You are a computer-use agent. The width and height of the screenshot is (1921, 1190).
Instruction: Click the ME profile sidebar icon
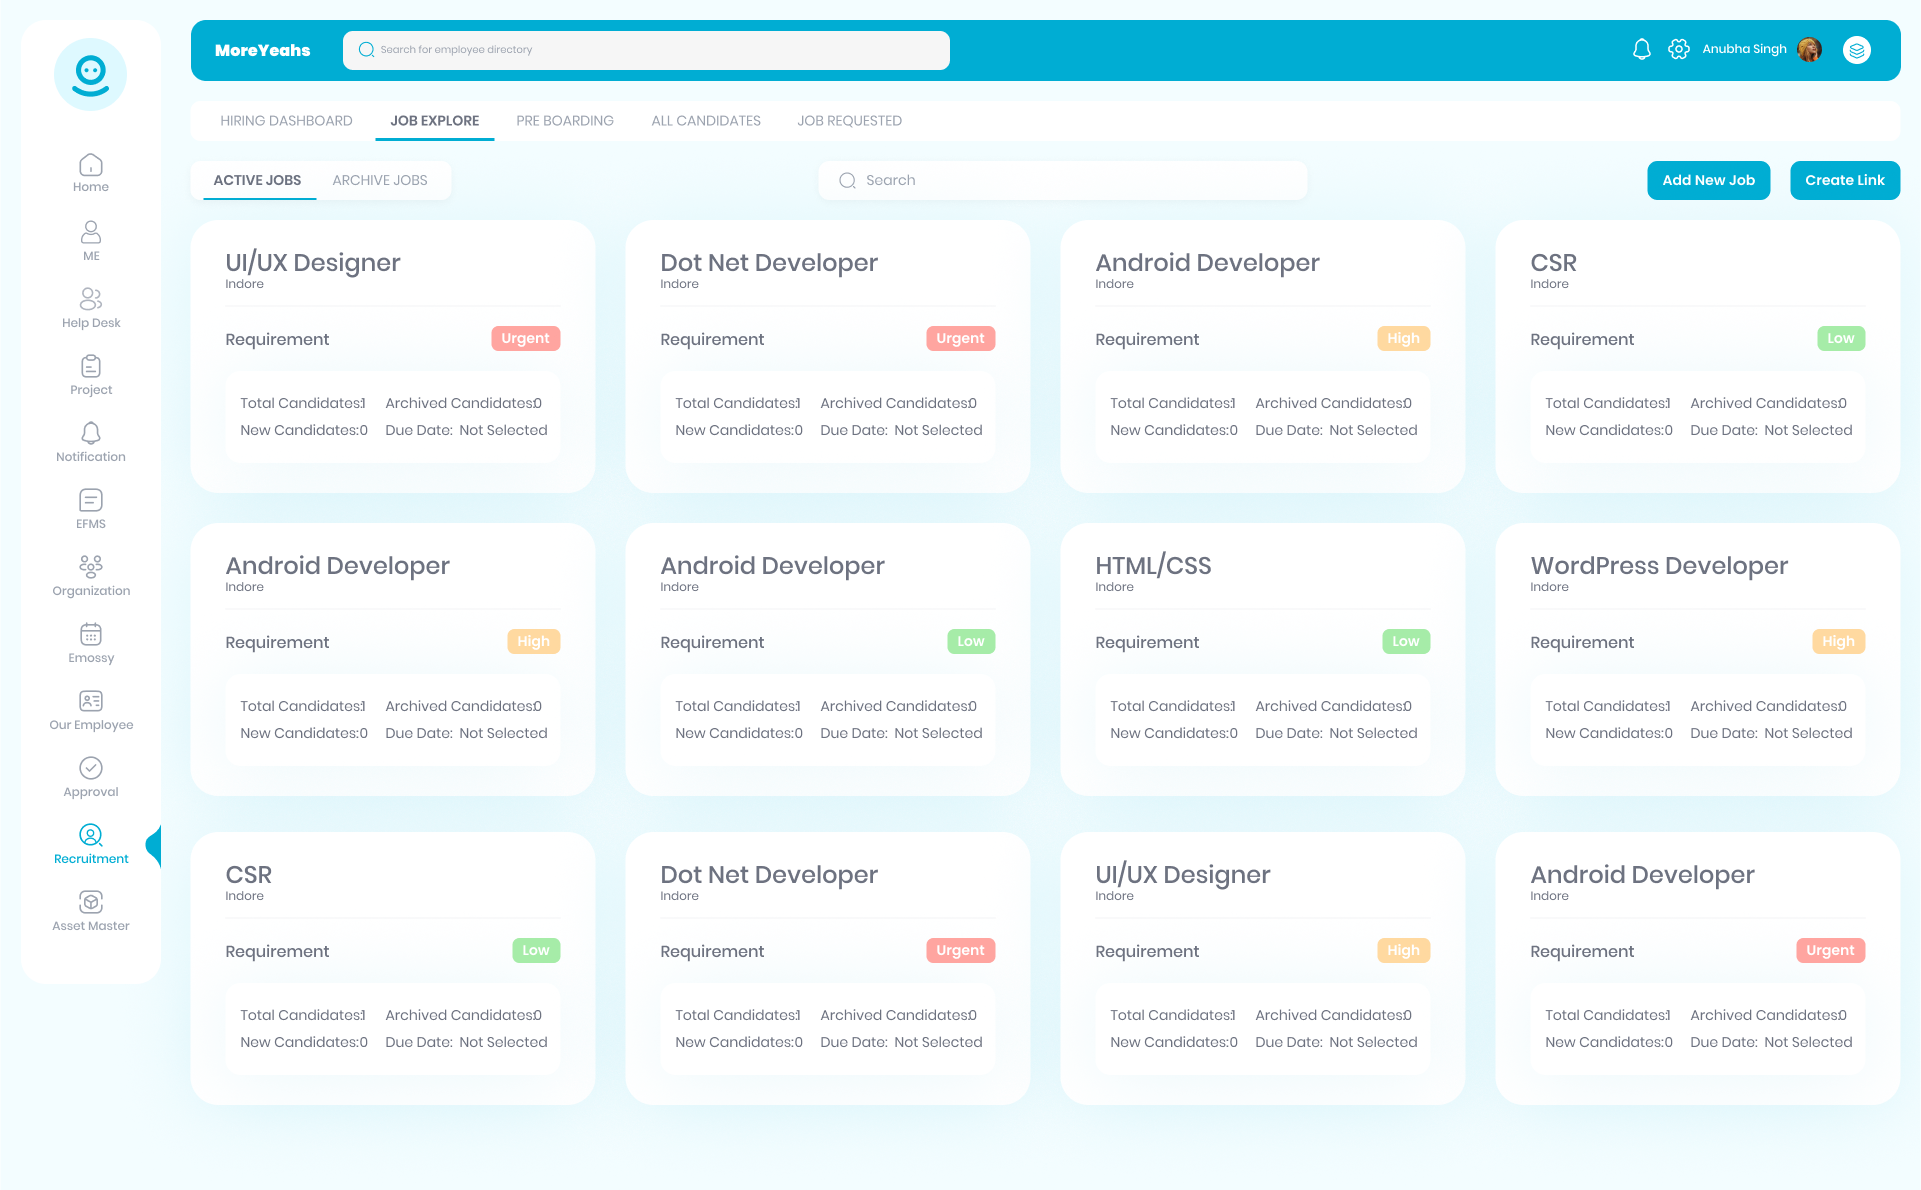coord(91,241)
